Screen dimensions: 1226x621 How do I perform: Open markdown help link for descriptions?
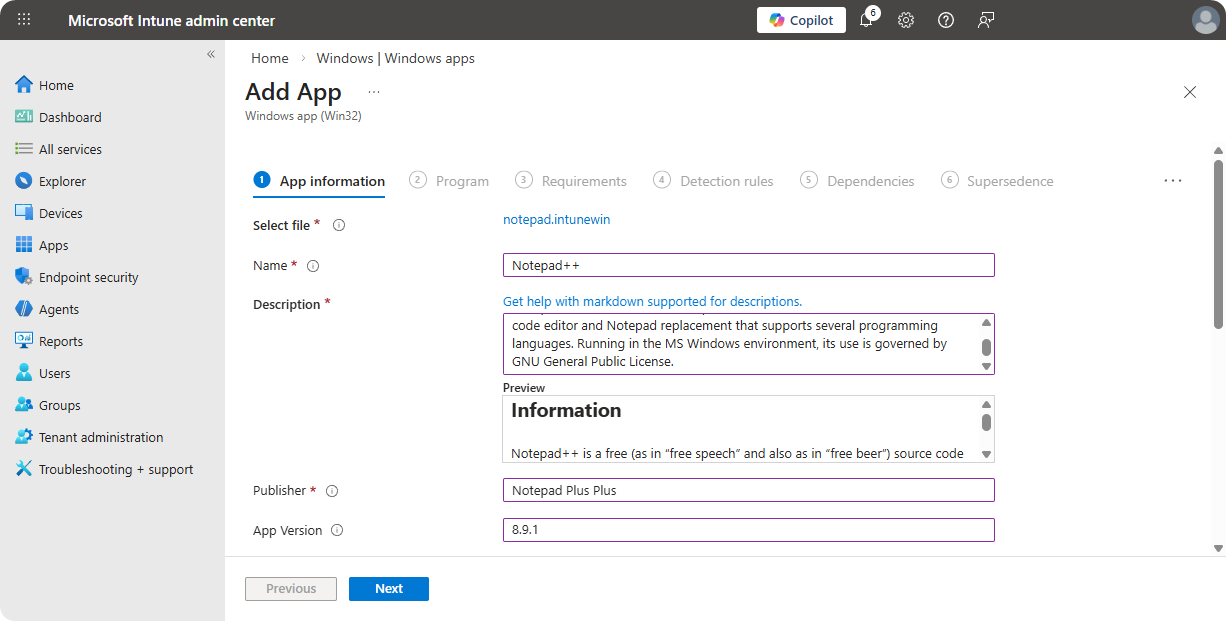point(652,301)
